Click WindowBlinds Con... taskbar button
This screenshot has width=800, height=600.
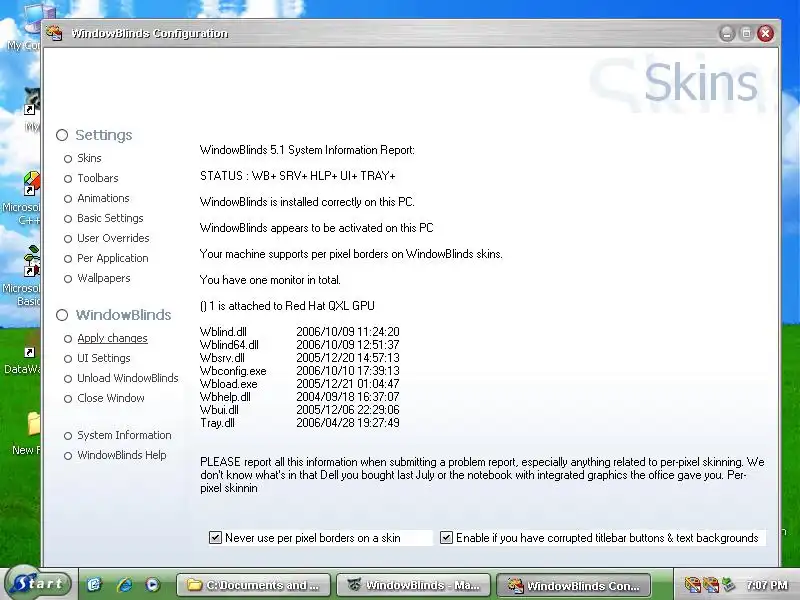pos(573,585)
